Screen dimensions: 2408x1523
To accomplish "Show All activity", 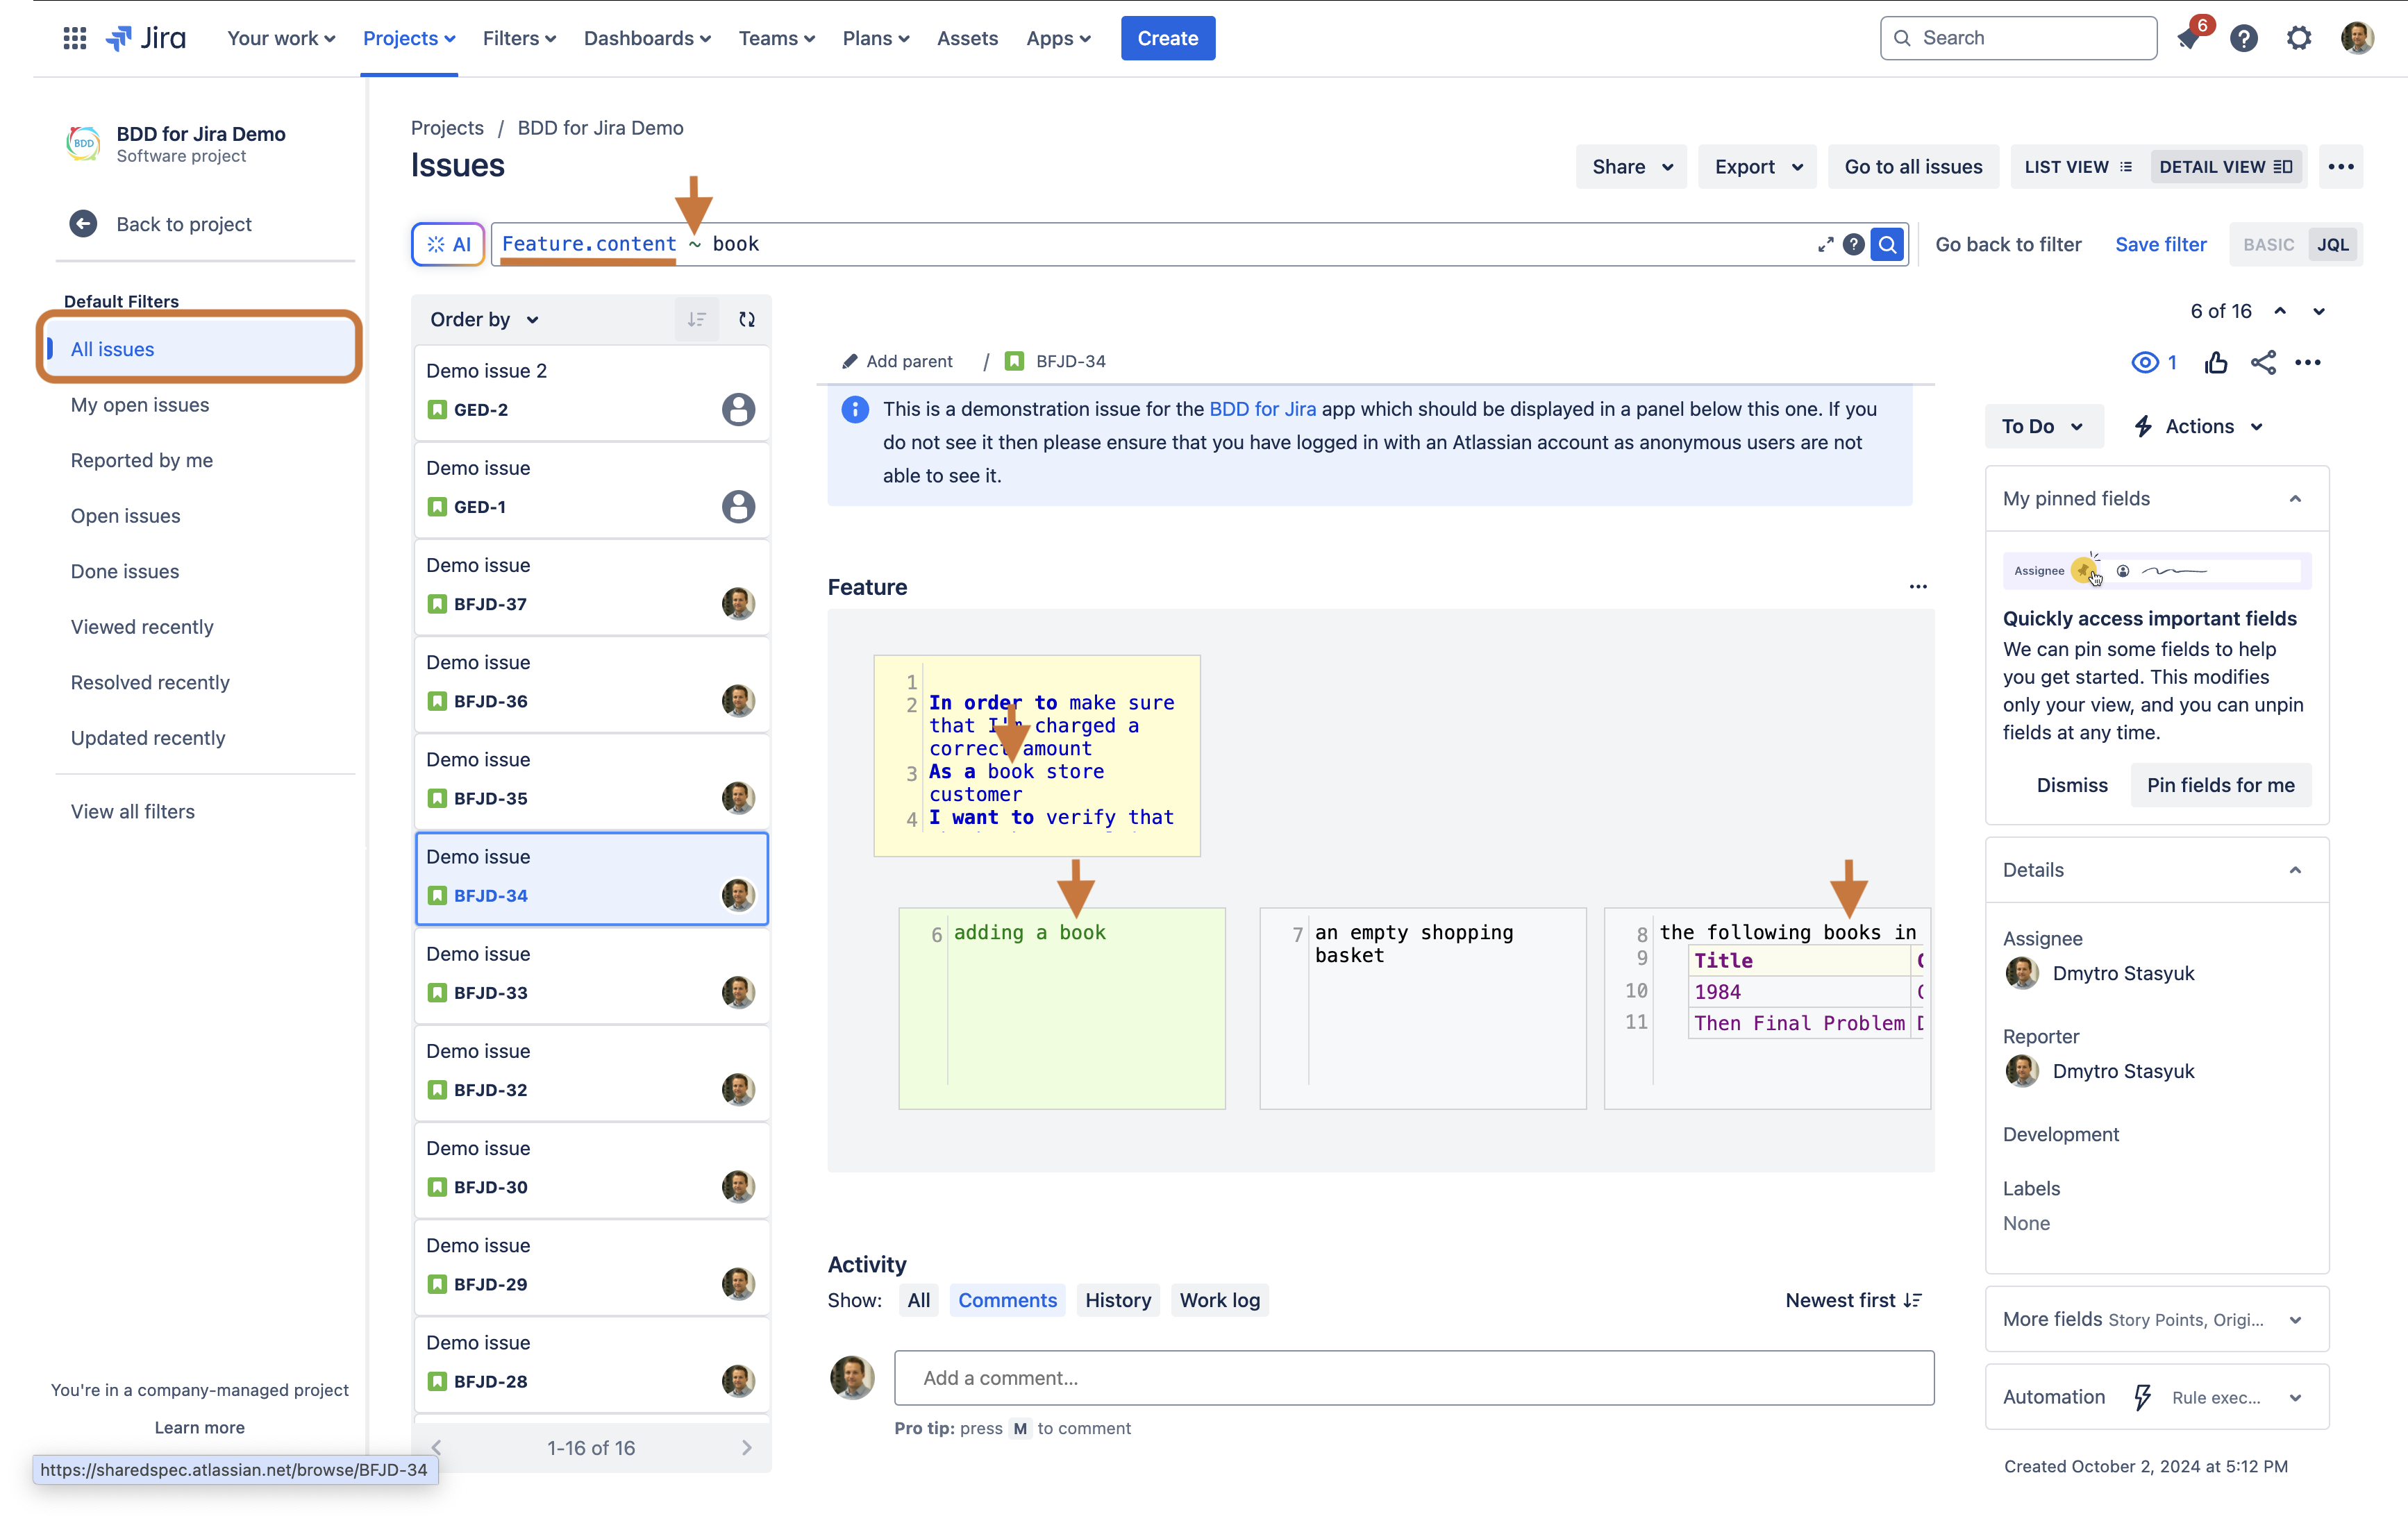I will click(918, 1300).
